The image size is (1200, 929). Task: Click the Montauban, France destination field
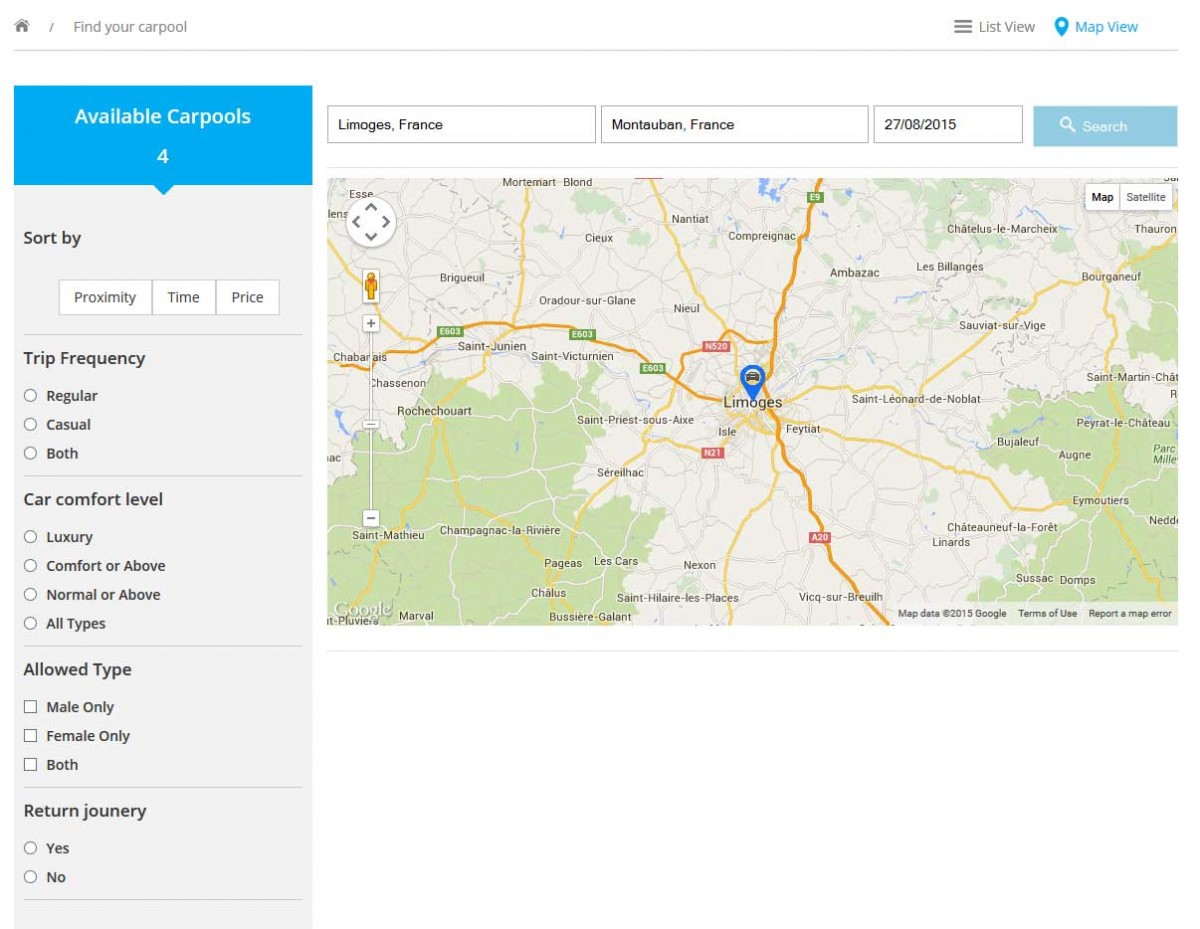(734, 125)
